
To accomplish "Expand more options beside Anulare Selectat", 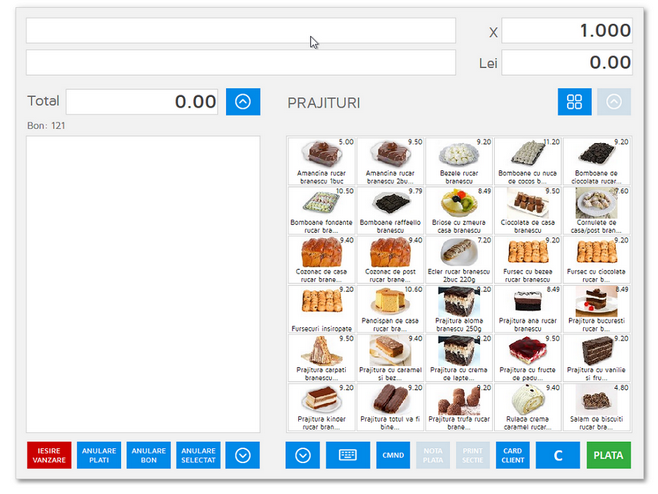I will pyautogui.click(x=242, y=455).
